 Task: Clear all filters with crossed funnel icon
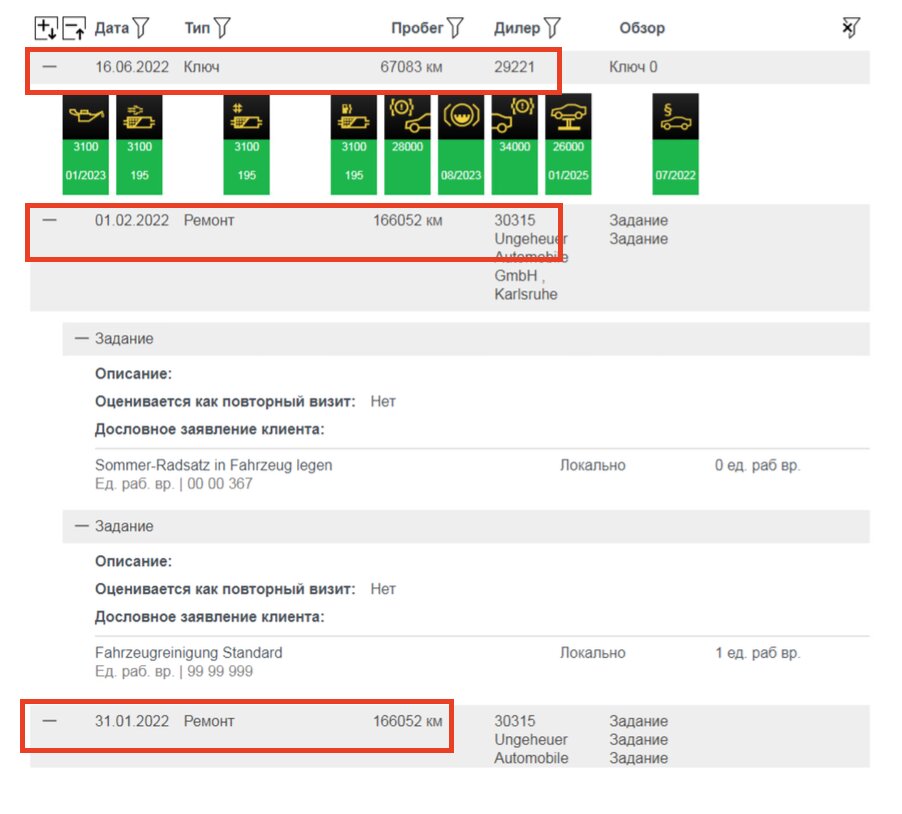(x=851, y=28)
